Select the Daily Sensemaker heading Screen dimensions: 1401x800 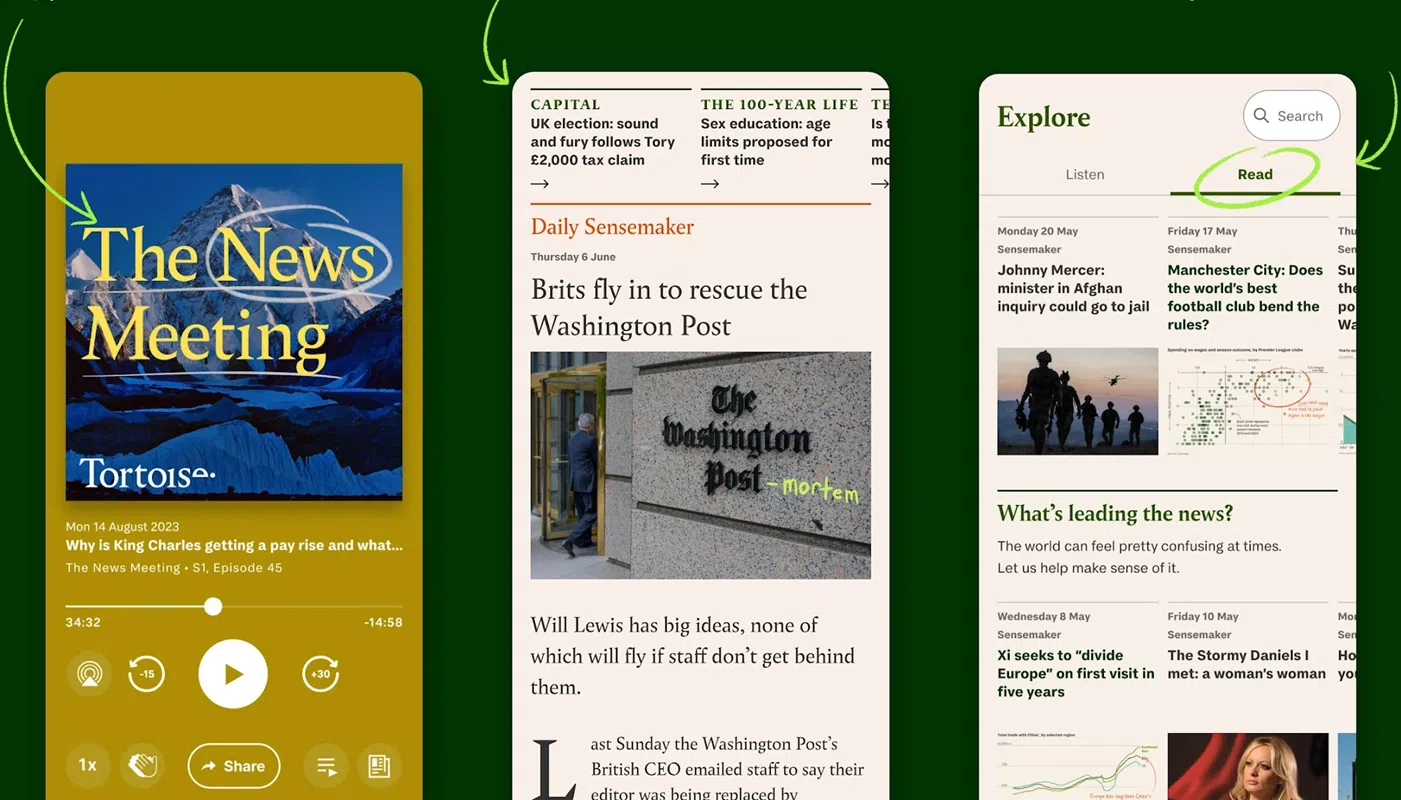[x=612, y=227]
